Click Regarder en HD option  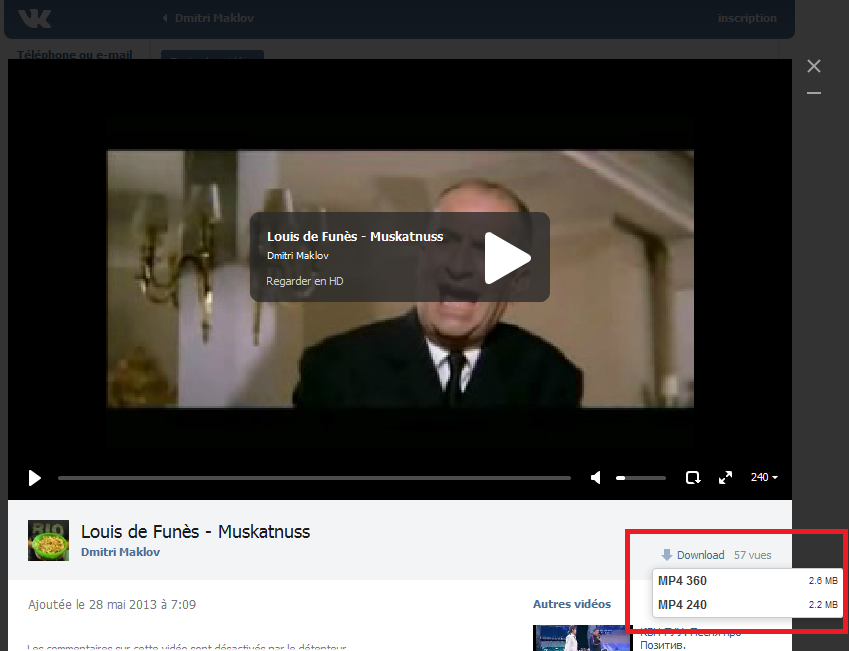click(x=304, y=281)
